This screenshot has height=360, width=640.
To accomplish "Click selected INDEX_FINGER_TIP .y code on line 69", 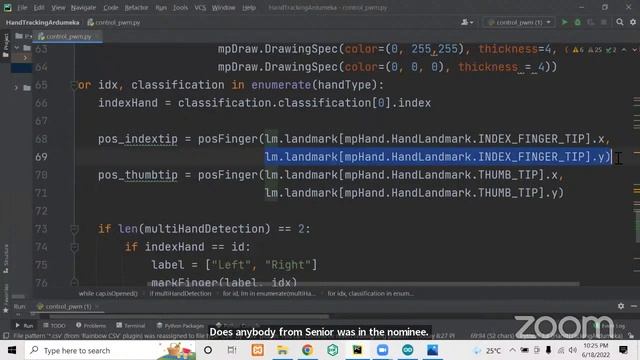I will tap(438, 157).
